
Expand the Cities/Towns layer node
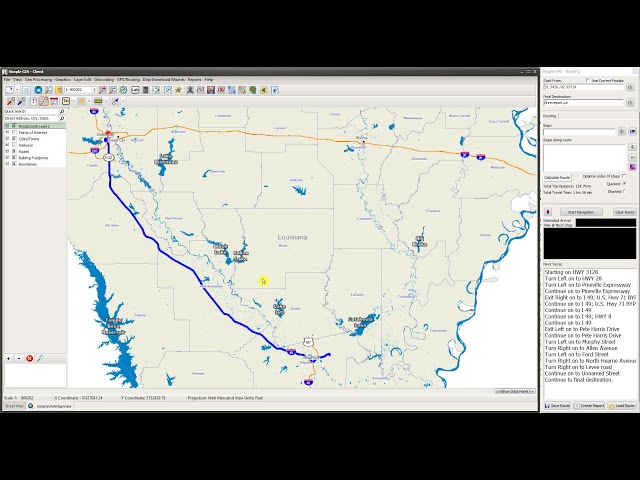7,139
